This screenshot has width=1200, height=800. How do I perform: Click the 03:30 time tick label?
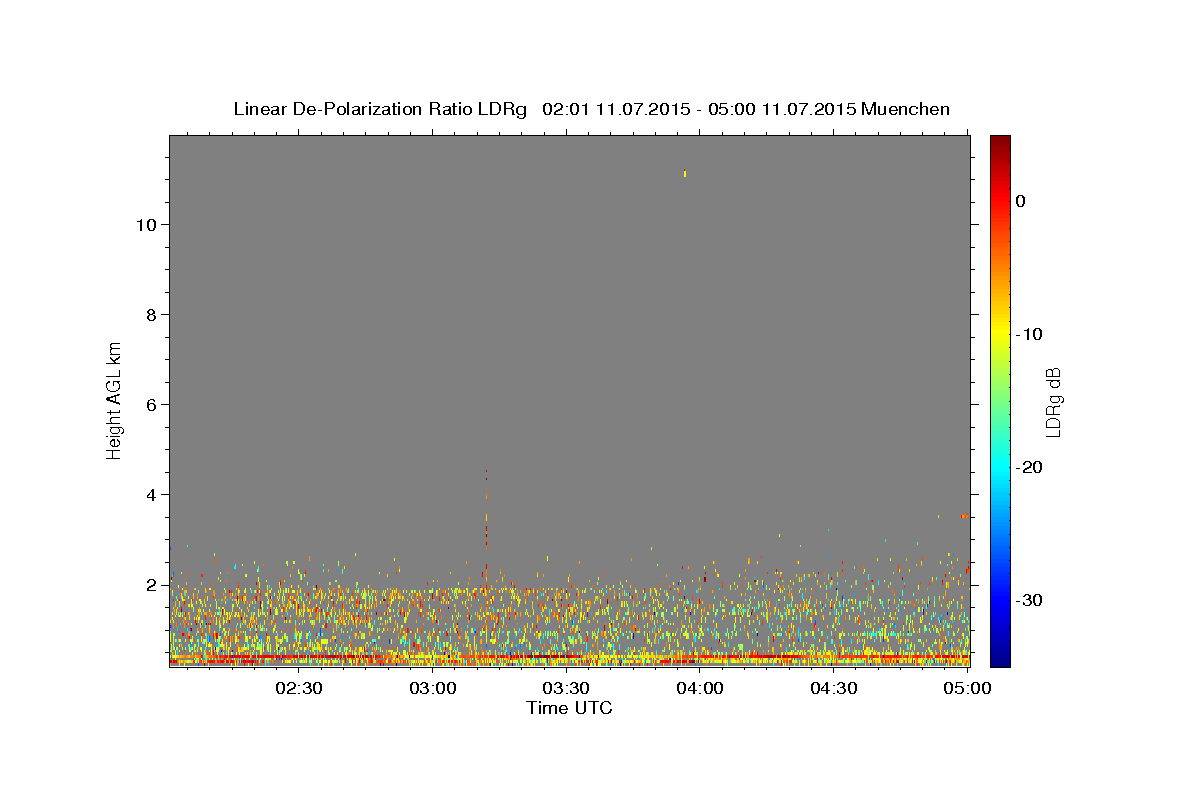[566, 689]
